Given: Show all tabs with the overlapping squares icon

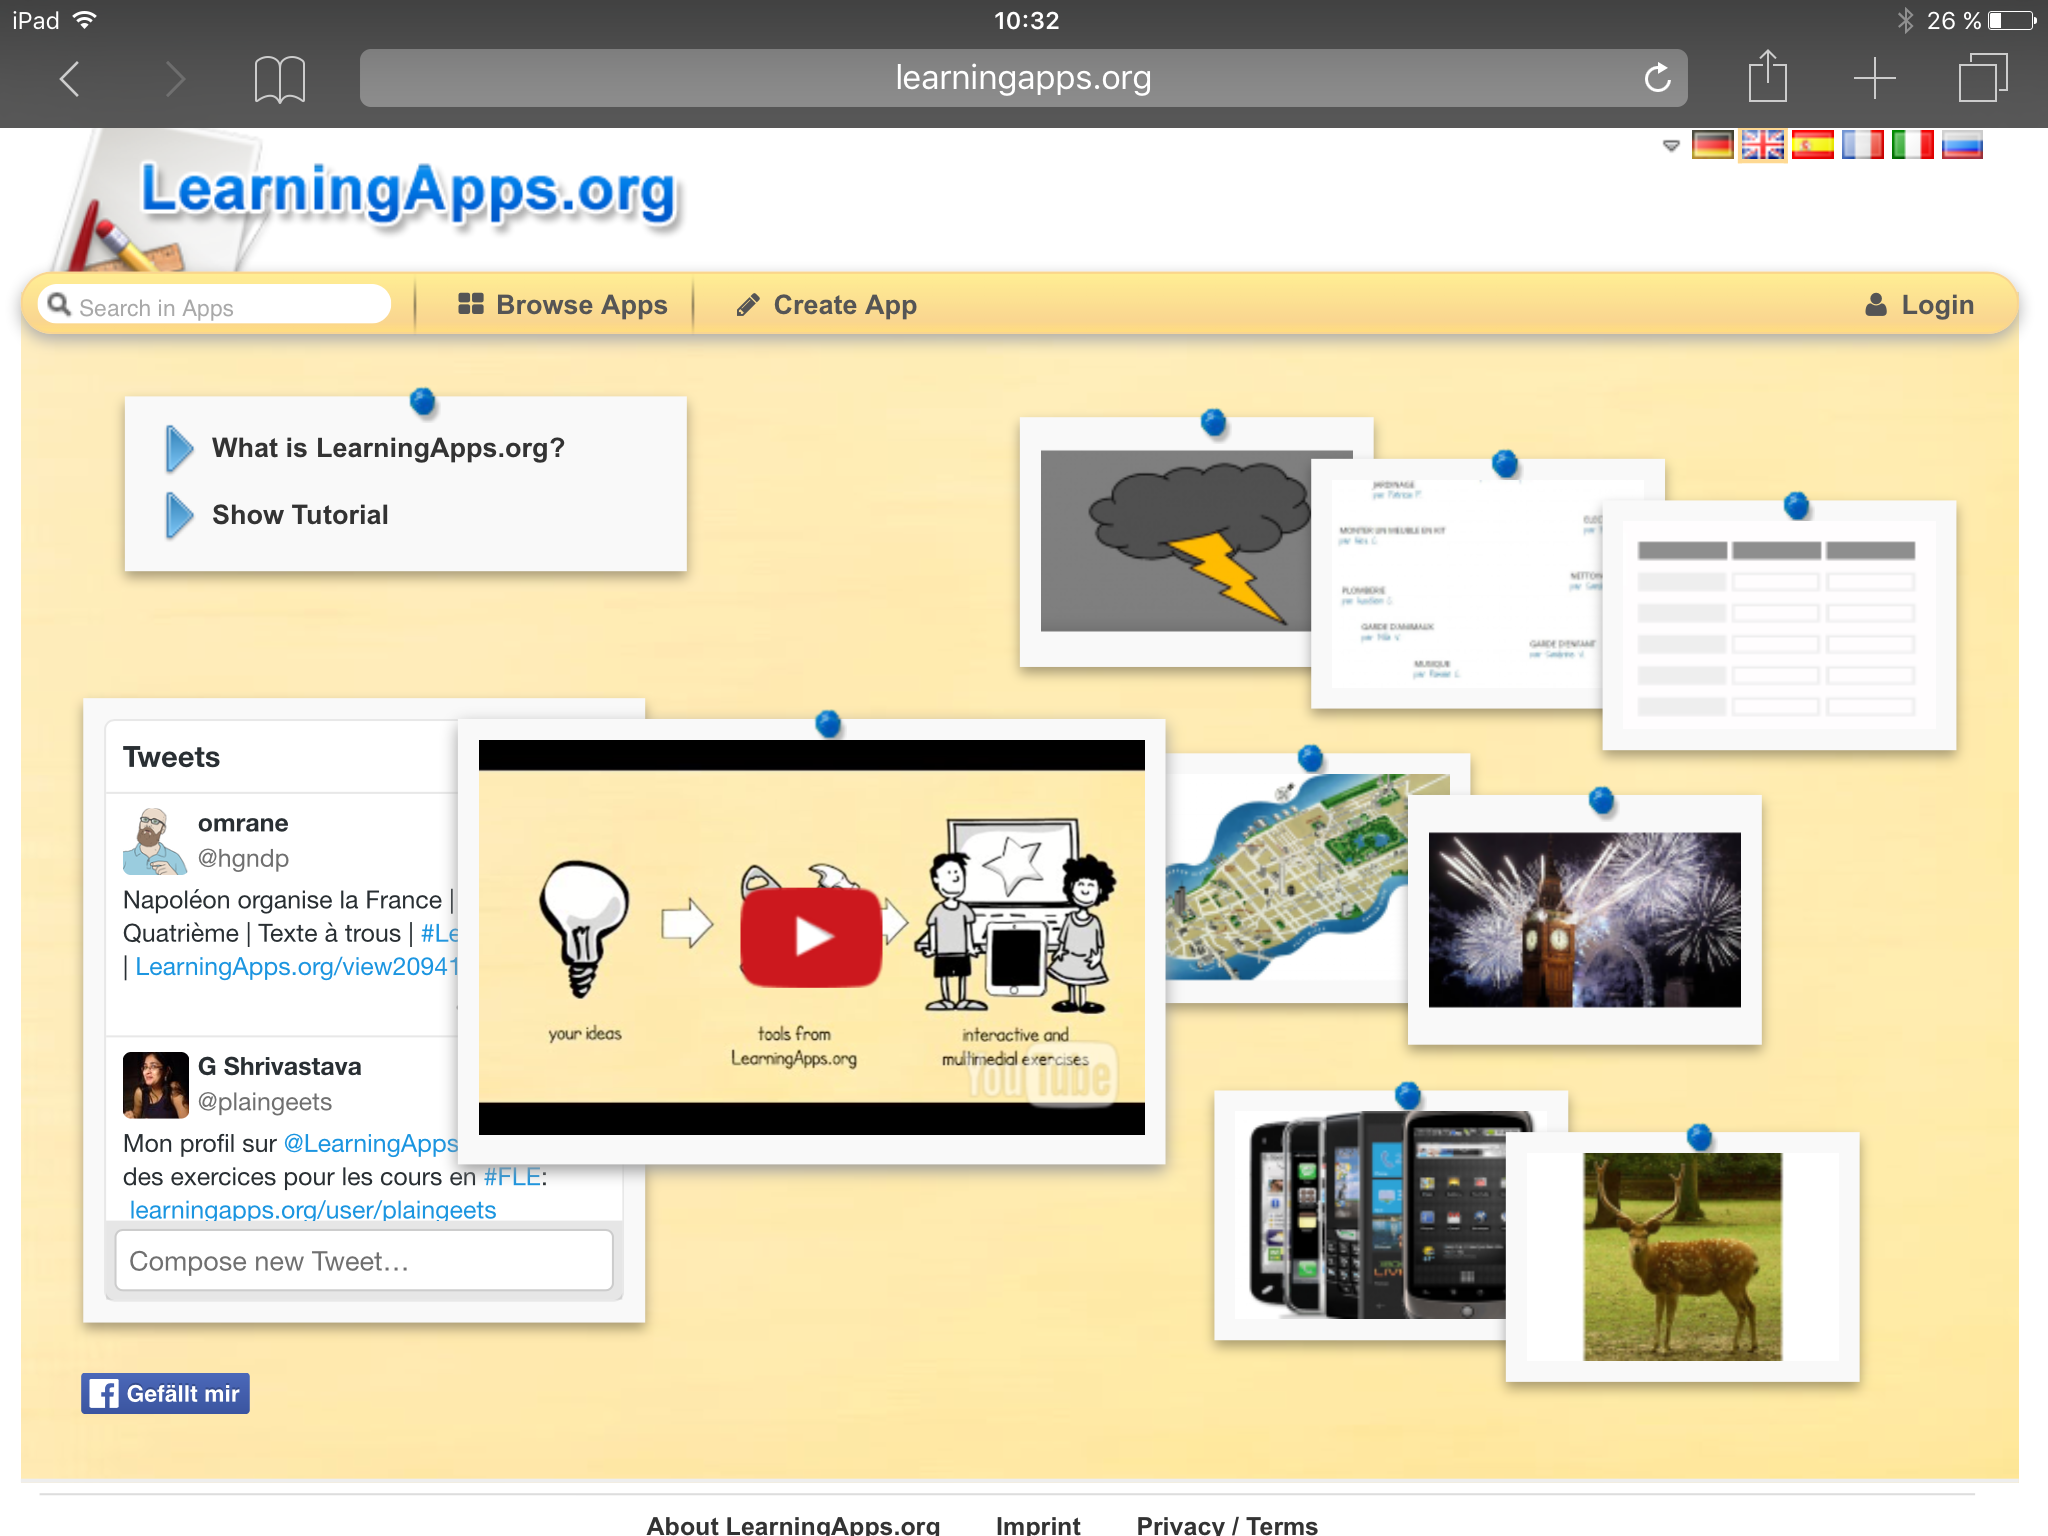Looking at the screenshot, I should click(x=1983, y=78).
